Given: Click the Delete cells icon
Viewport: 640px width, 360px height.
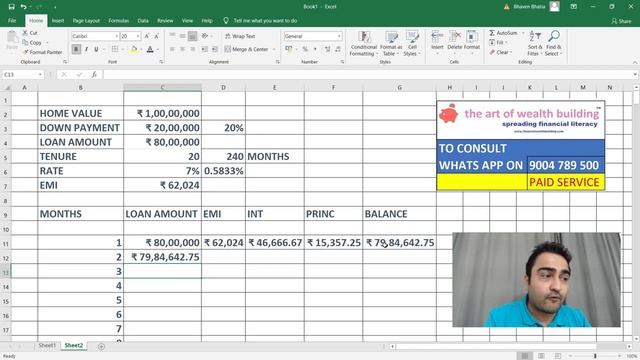Looking at the screenshot, I should tap(454, 37).
